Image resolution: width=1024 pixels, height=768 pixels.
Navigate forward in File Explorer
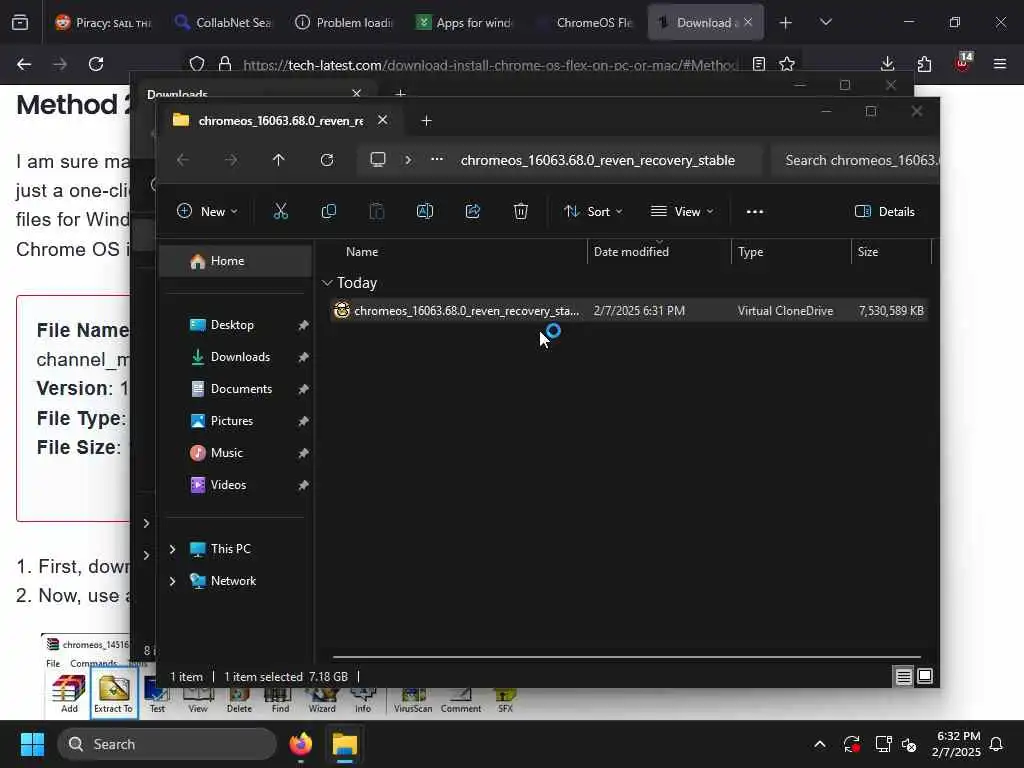(x=231, y=160)
